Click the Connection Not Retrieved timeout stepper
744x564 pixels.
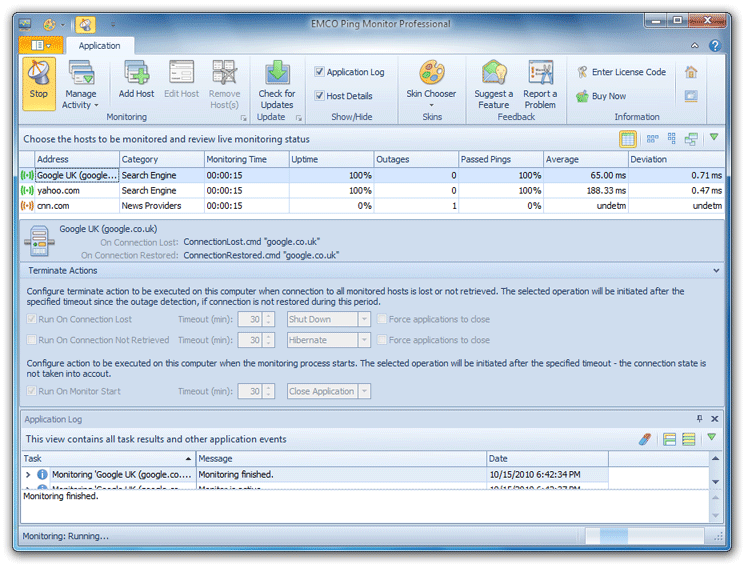pos(269,340)
